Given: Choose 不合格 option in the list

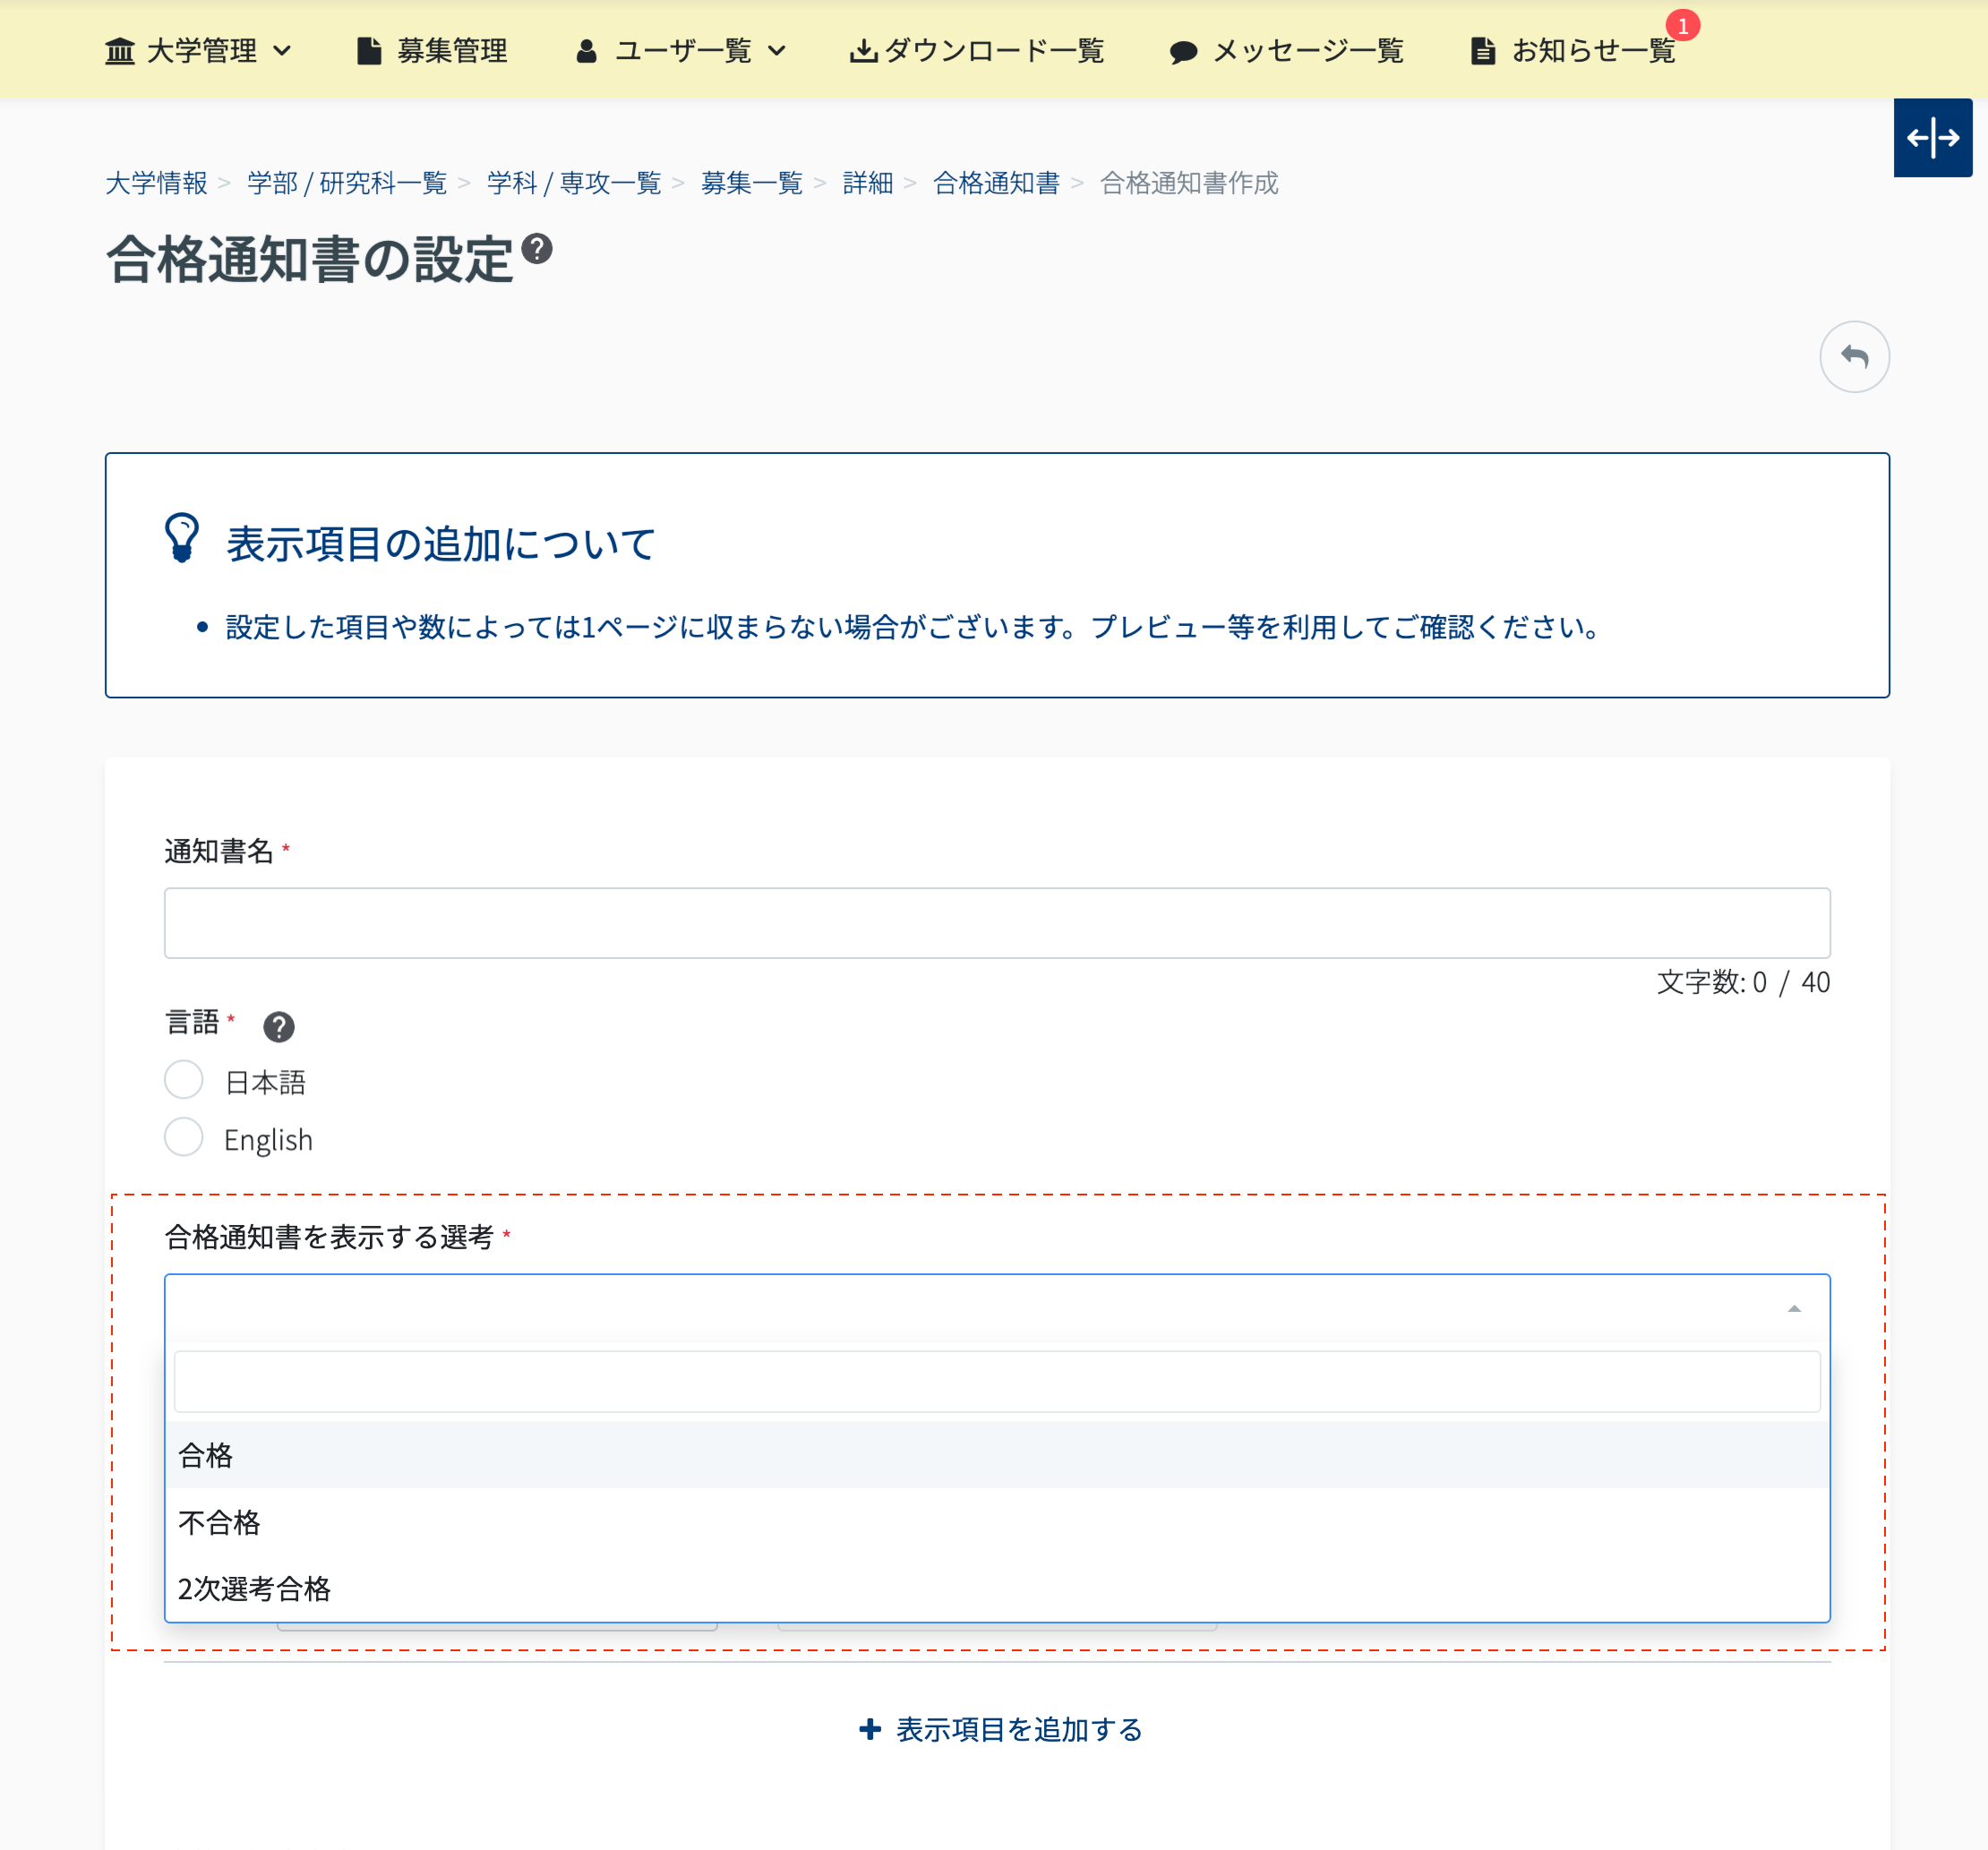Looking at the screenshot, I should click(x=219, y=1522).
